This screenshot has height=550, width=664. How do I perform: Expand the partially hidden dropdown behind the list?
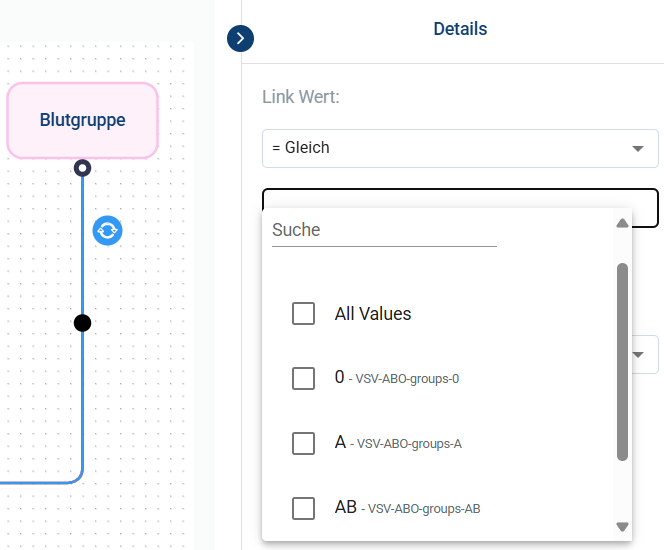click(x=645, y=354)
